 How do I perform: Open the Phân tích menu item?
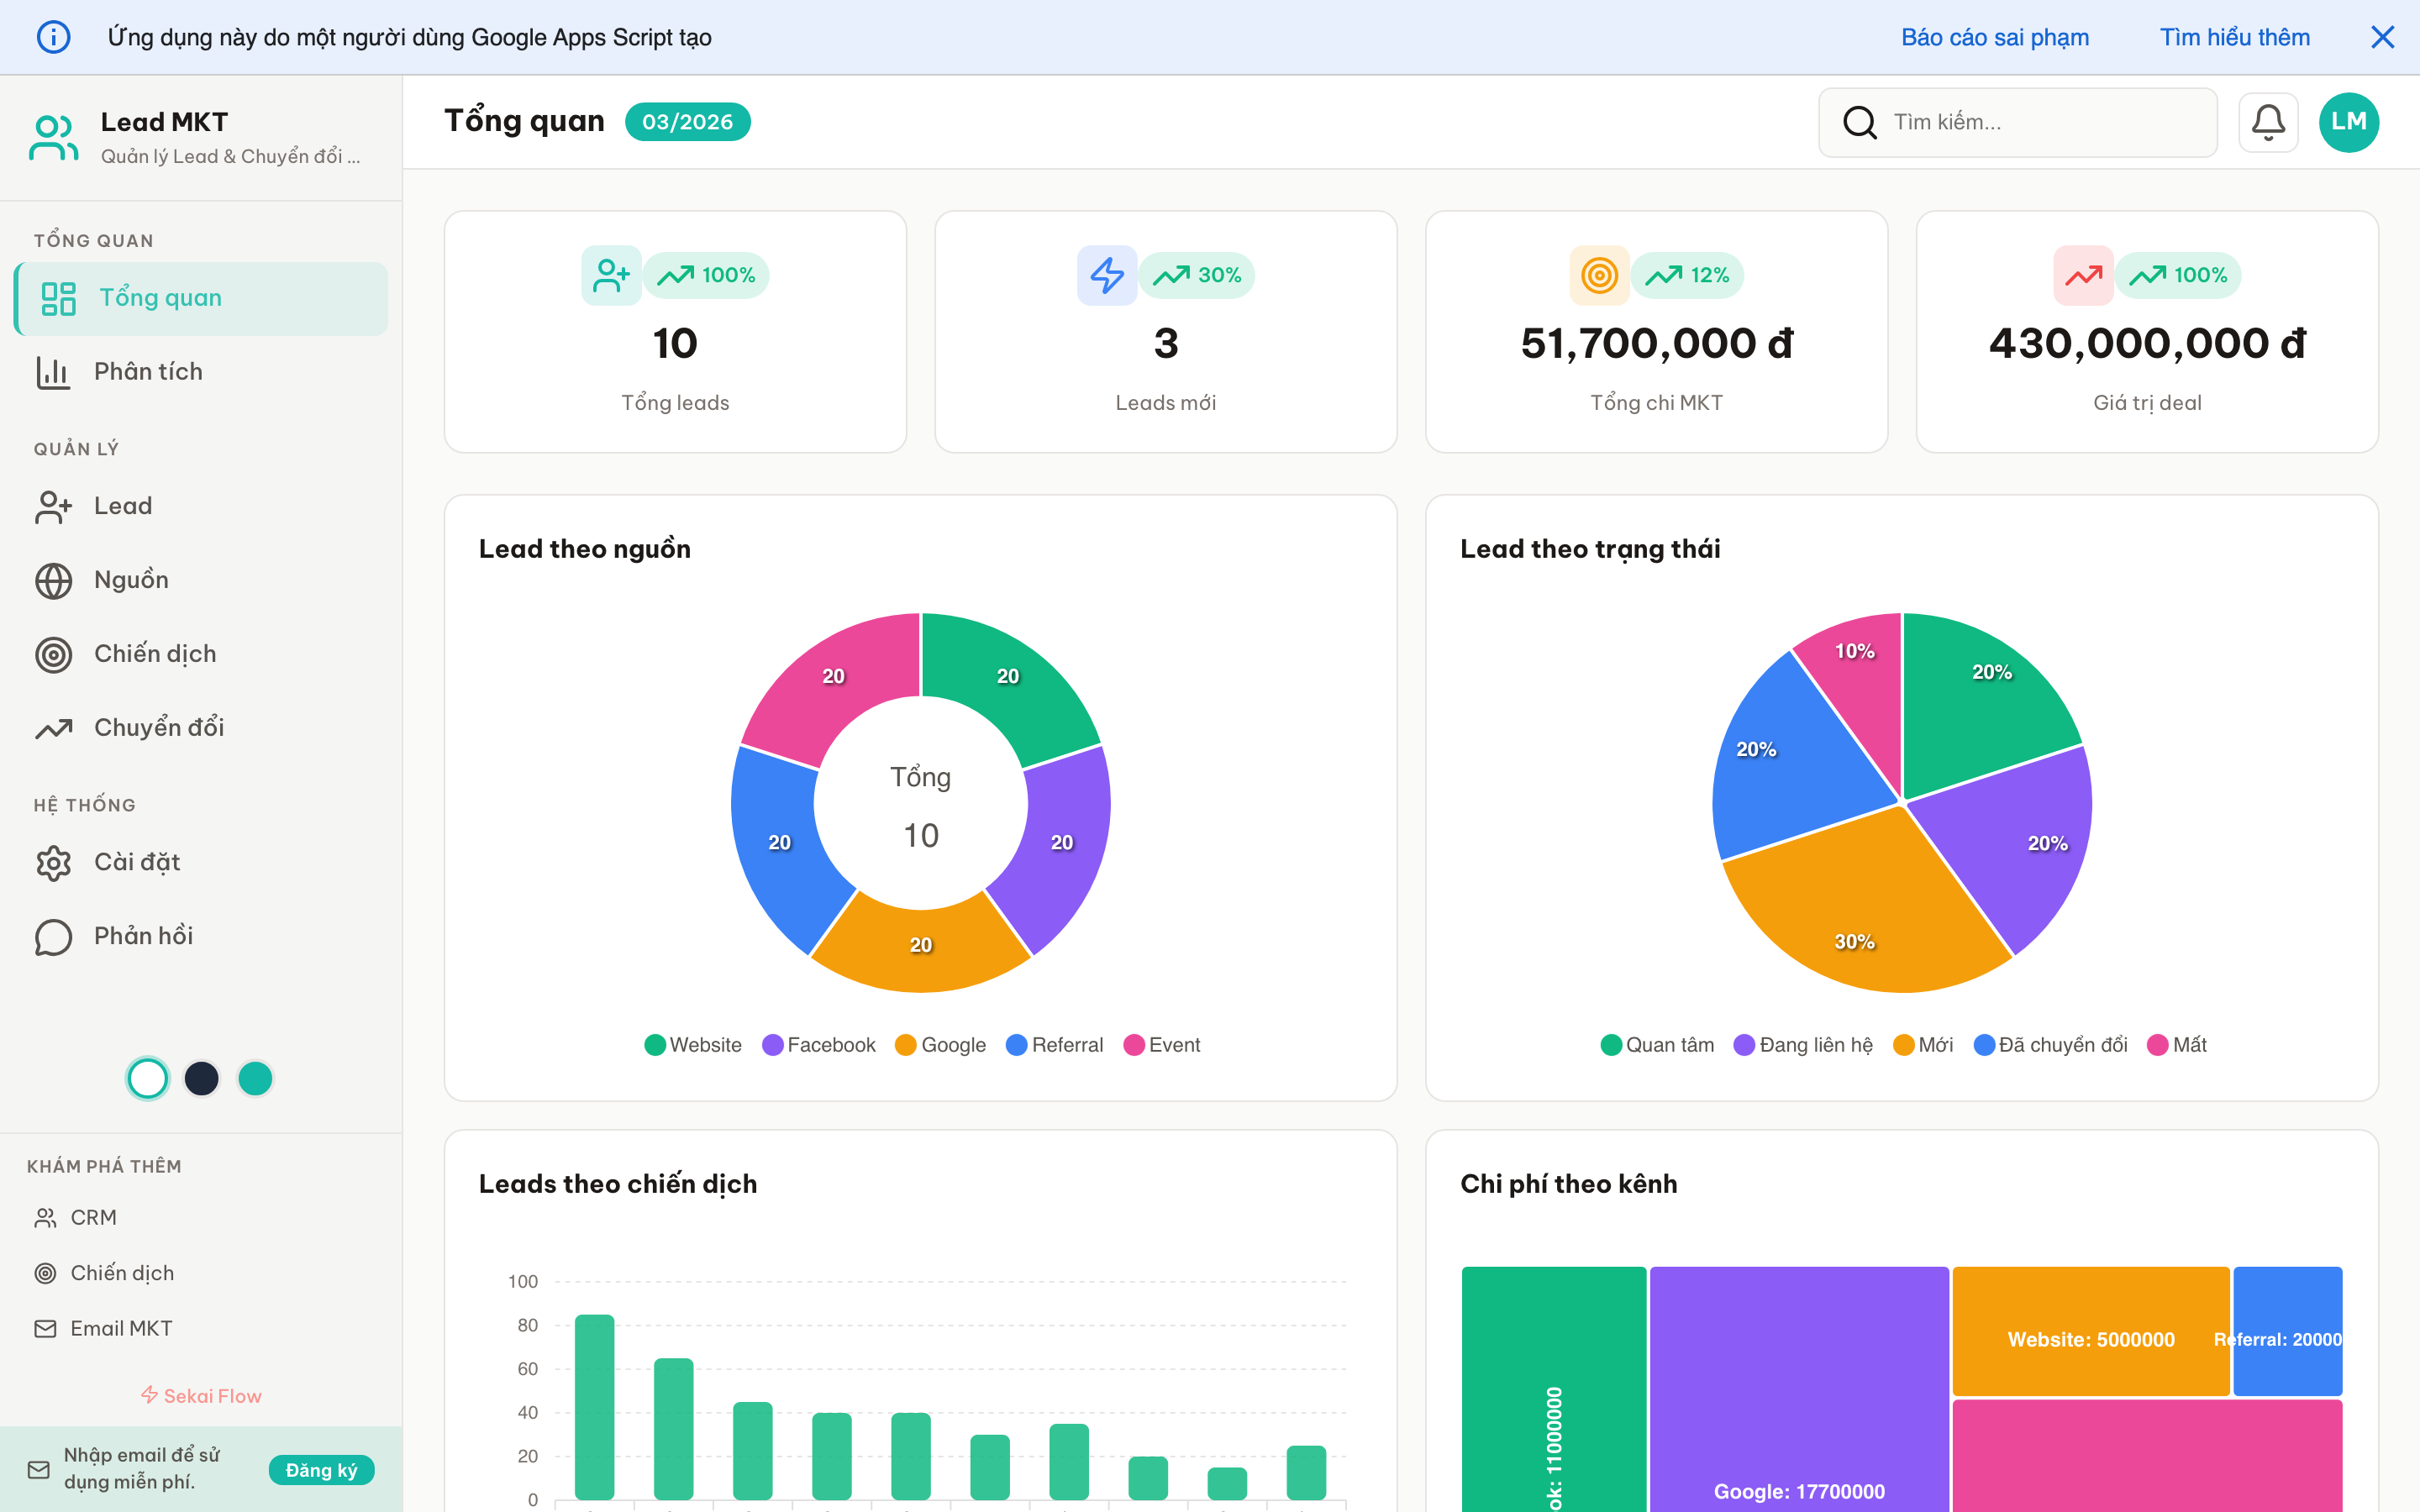pos(148,372)
